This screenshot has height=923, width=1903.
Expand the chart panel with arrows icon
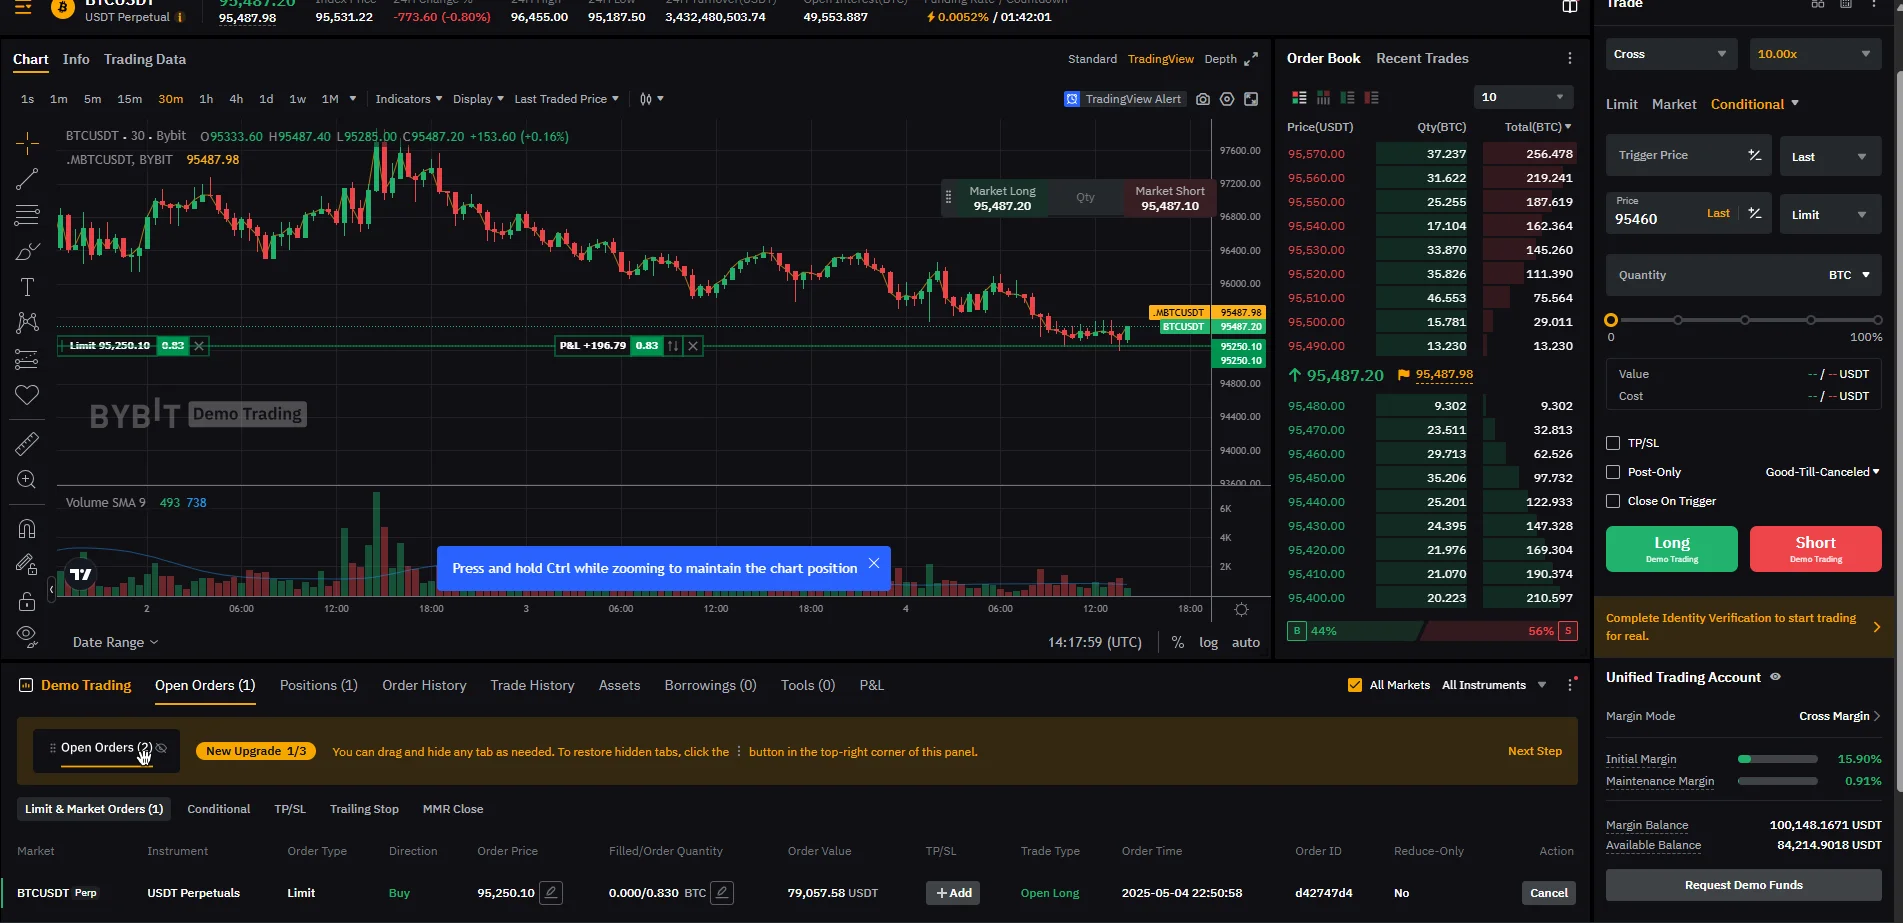click(x=1251, y=60)
